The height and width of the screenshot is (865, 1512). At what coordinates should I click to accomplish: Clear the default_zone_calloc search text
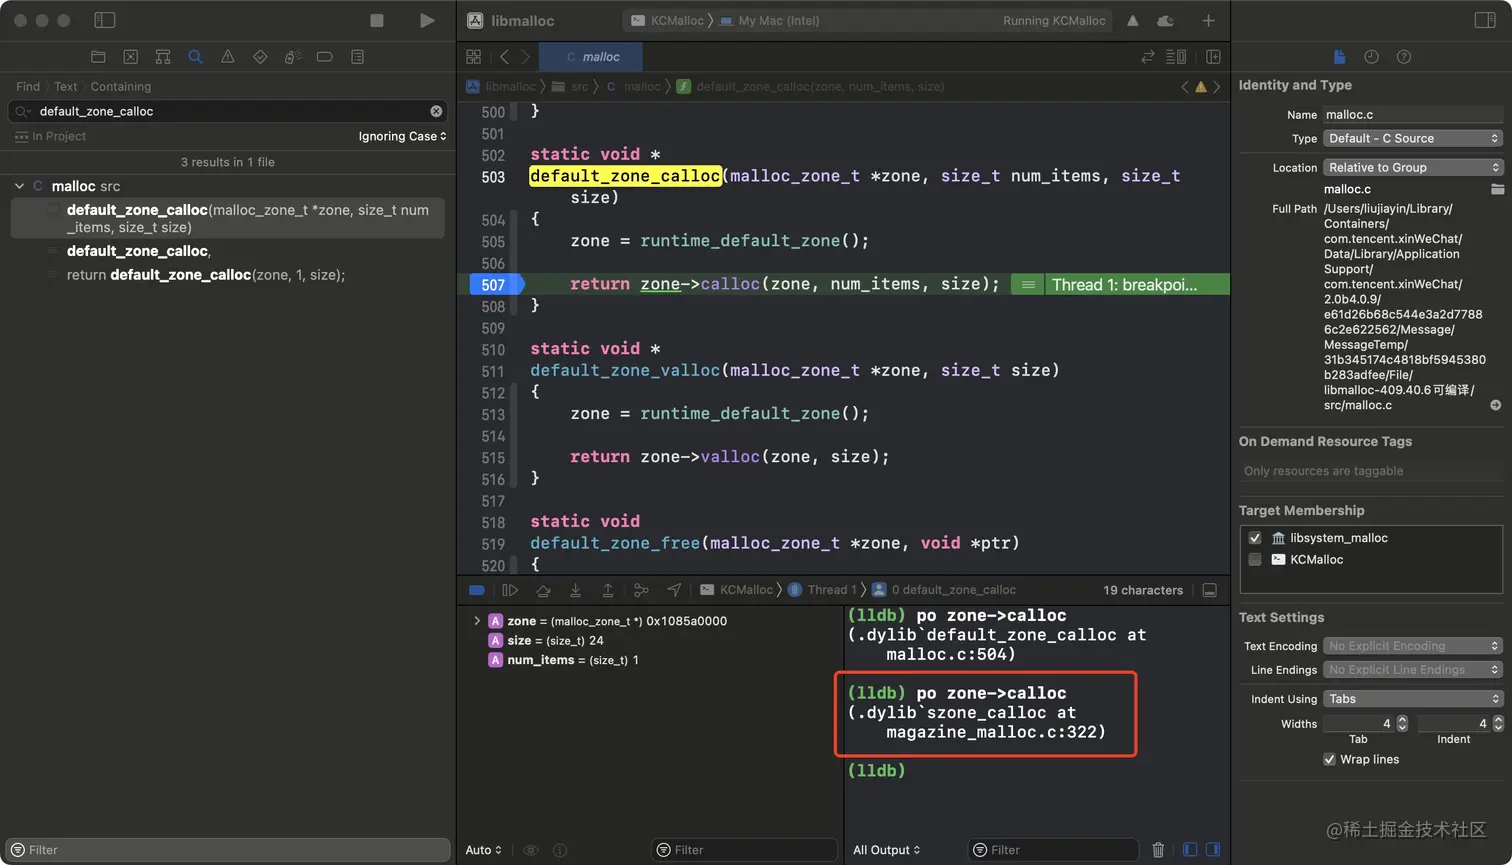(436, 111)
